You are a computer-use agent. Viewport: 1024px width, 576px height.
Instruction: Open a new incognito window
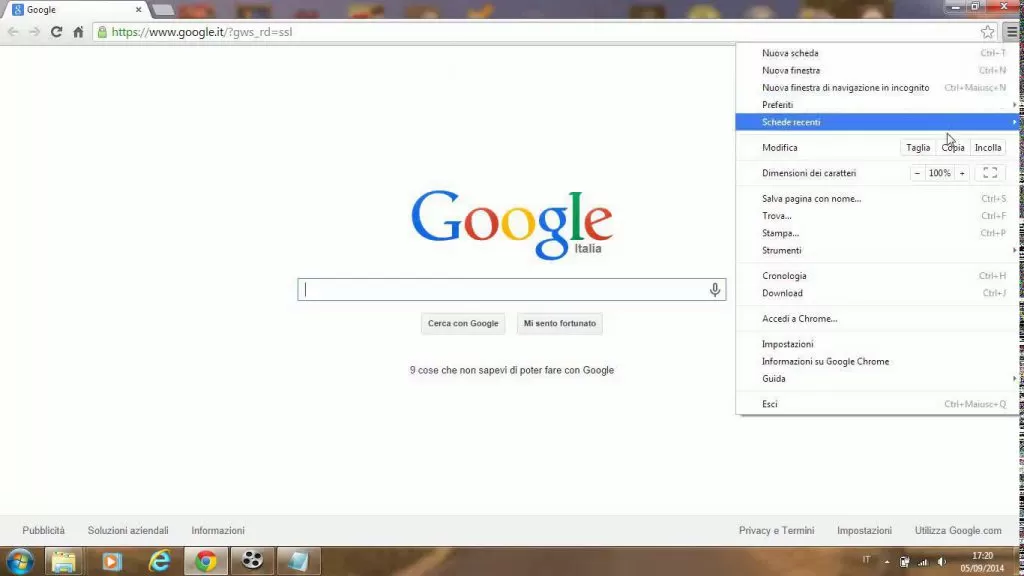click(876, 88)
